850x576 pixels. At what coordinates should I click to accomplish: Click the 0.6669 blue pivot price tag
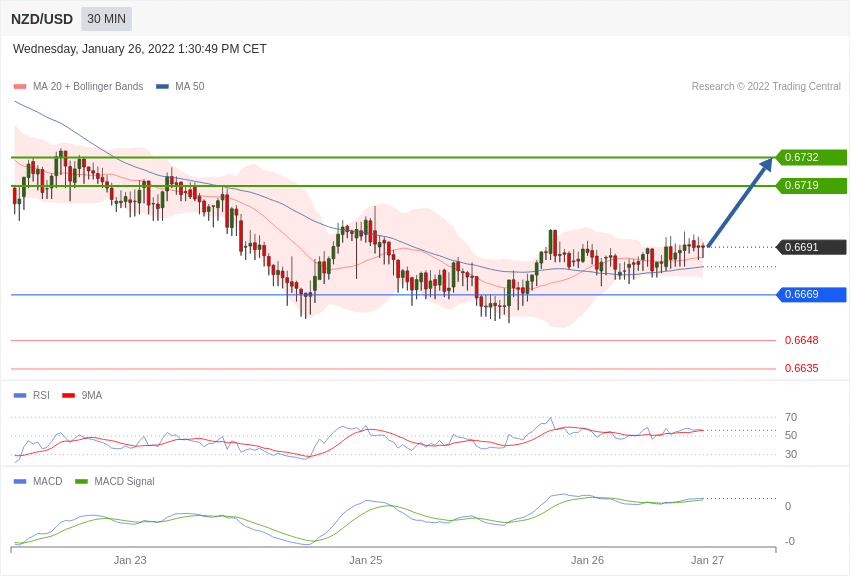tap(812, 295)
